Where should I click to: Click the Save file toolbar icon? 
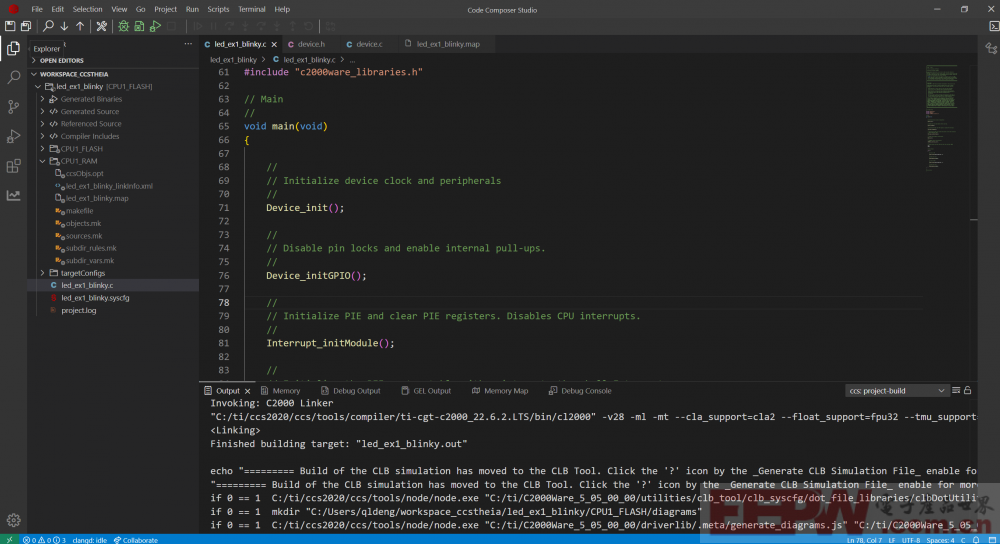click(x=10, y=26)
